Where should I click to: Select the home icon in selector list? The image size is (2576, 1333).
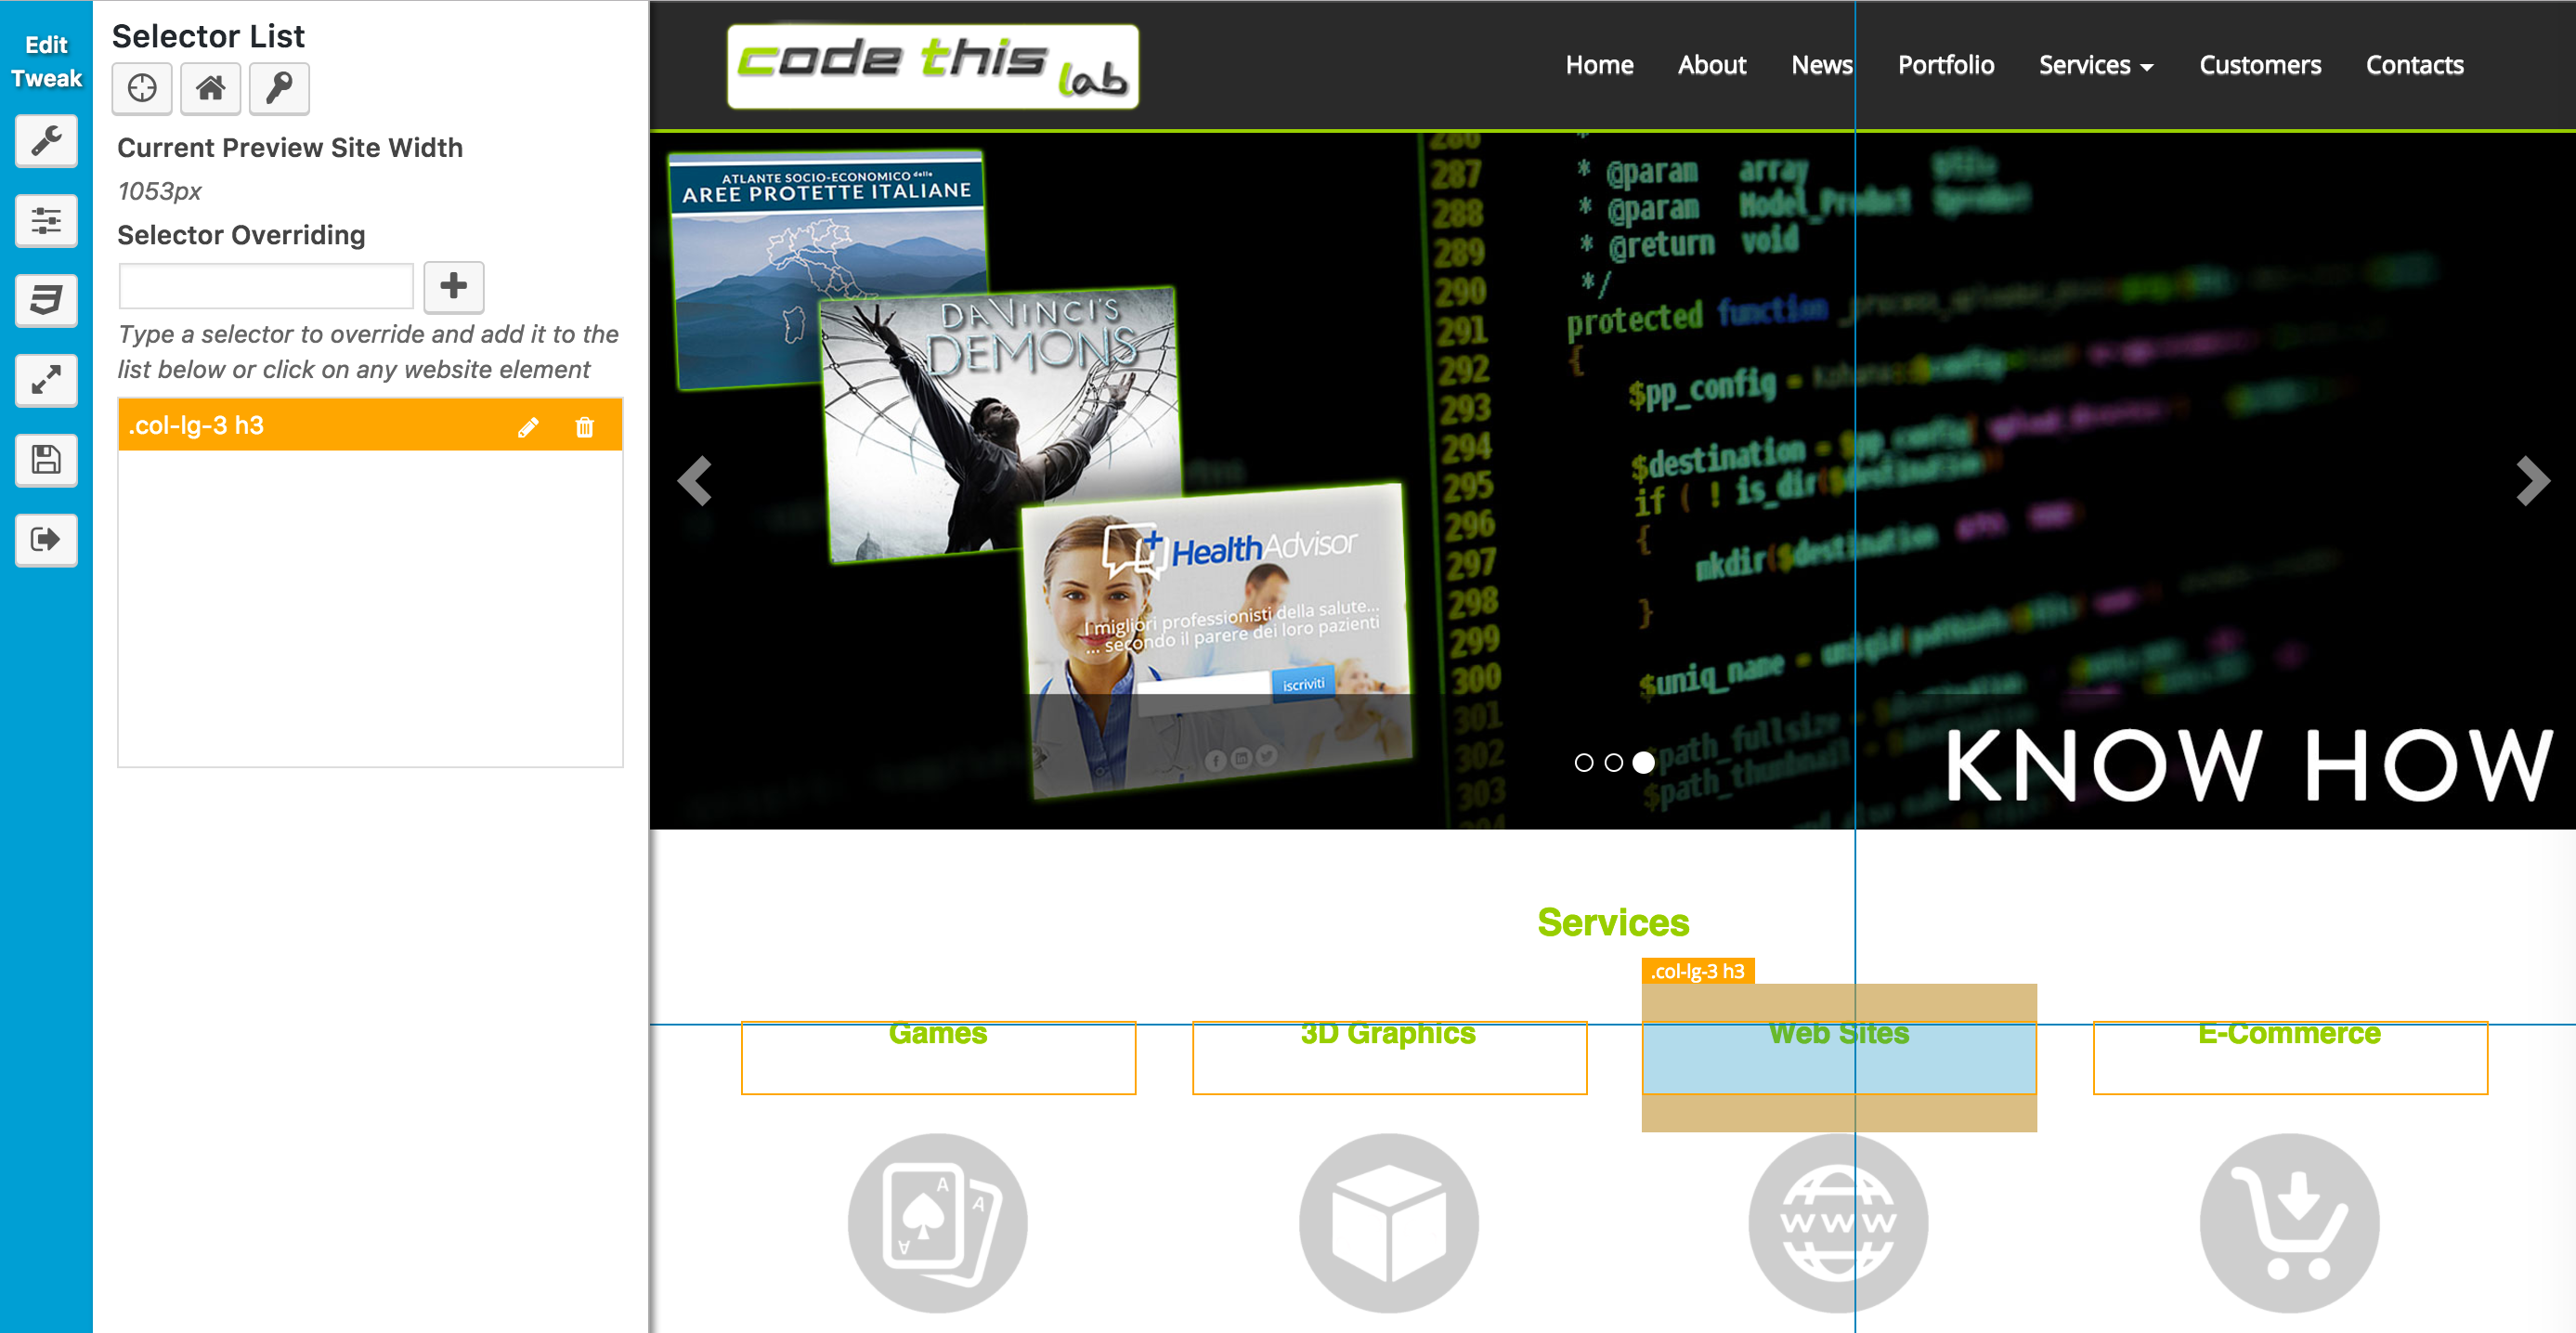[x=211, y=88]
